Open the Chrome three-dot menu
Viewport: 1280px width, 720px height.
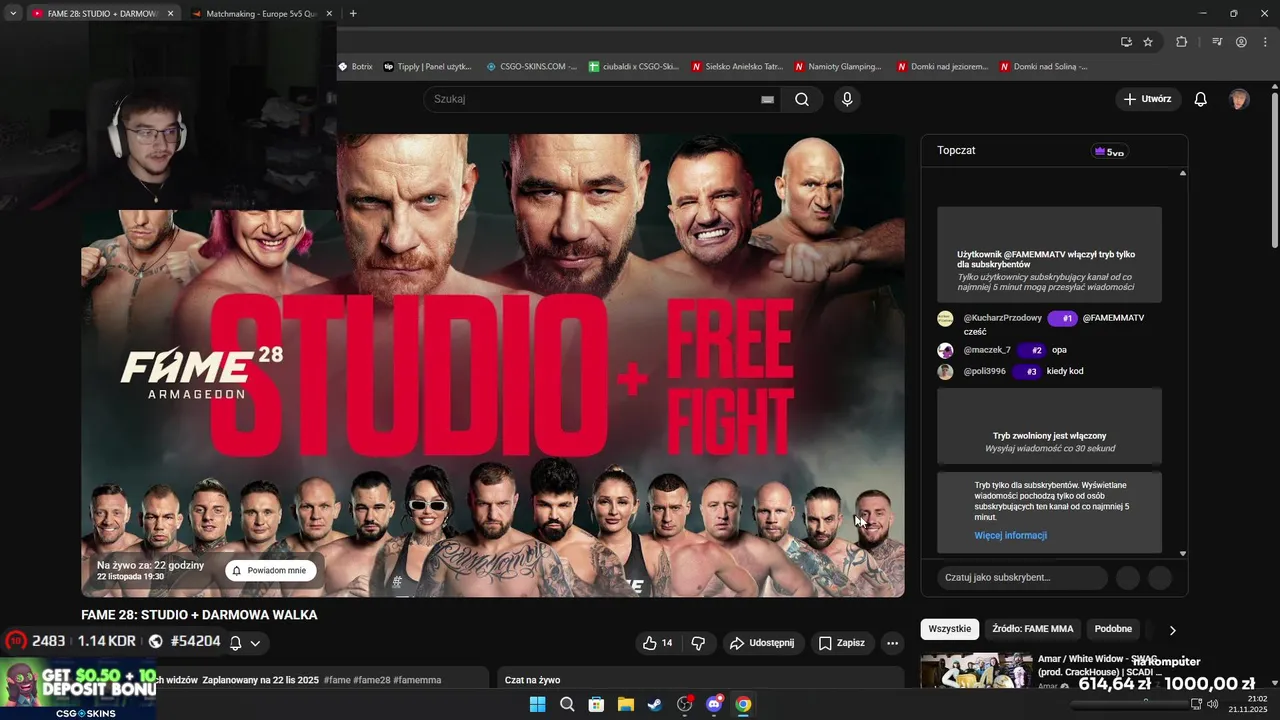[1265, 42]
